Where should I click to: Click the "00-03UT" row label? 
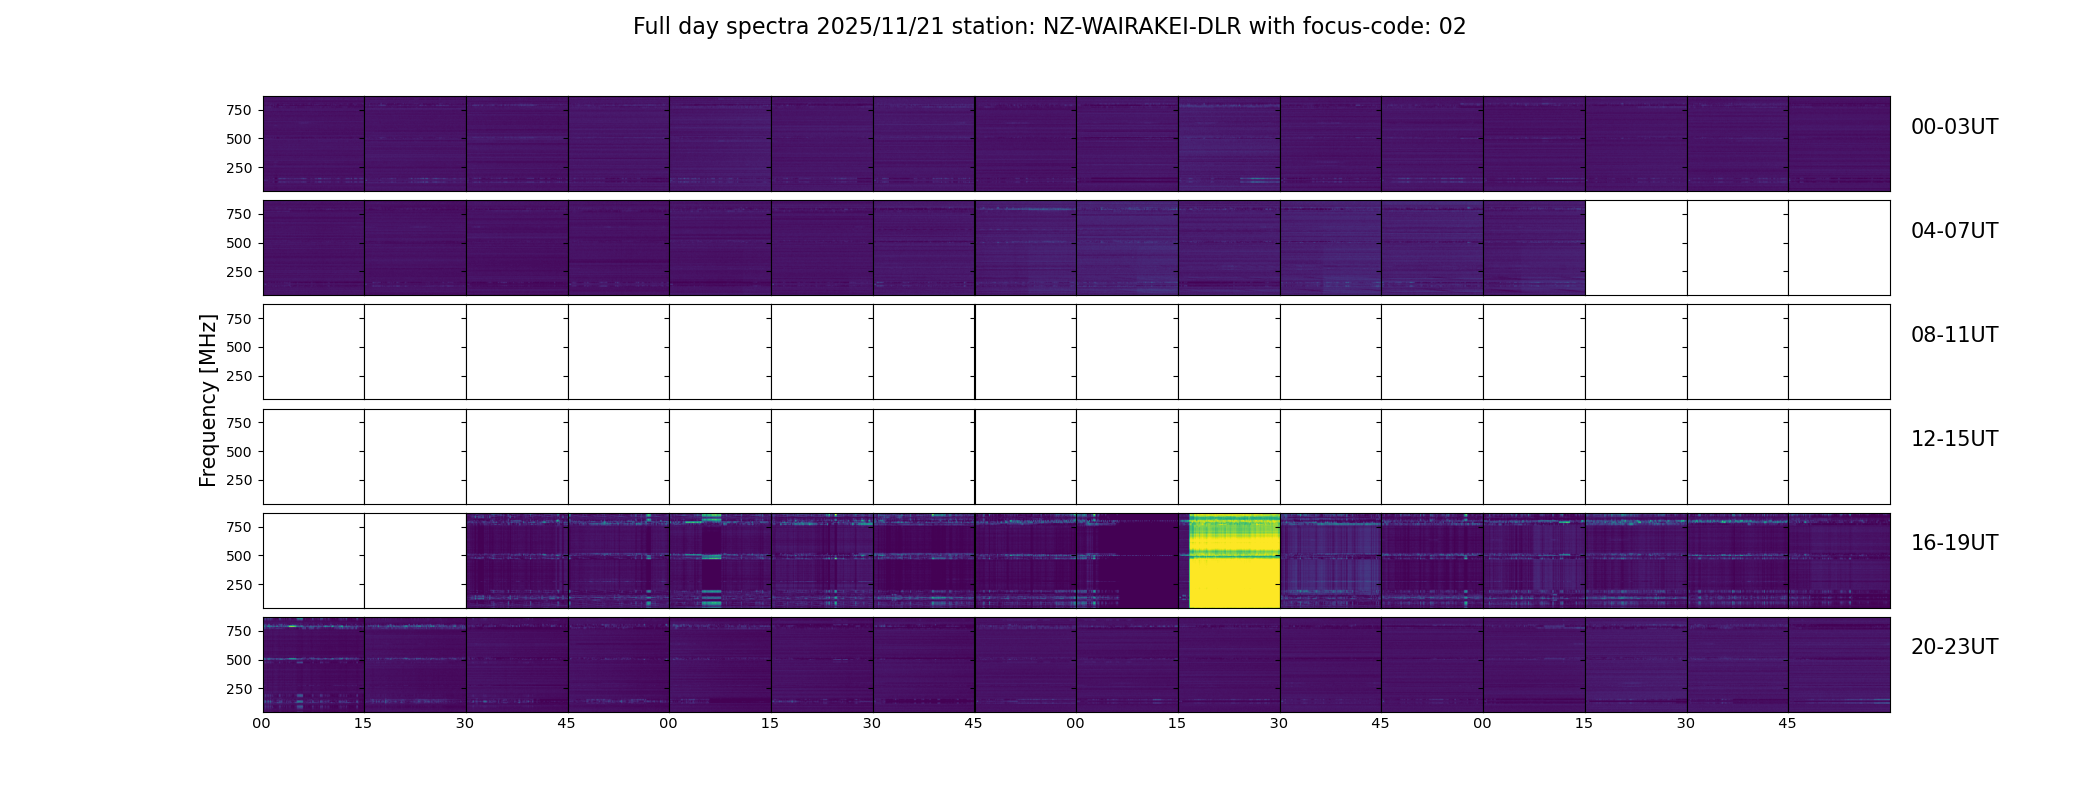pos(1954,127)
